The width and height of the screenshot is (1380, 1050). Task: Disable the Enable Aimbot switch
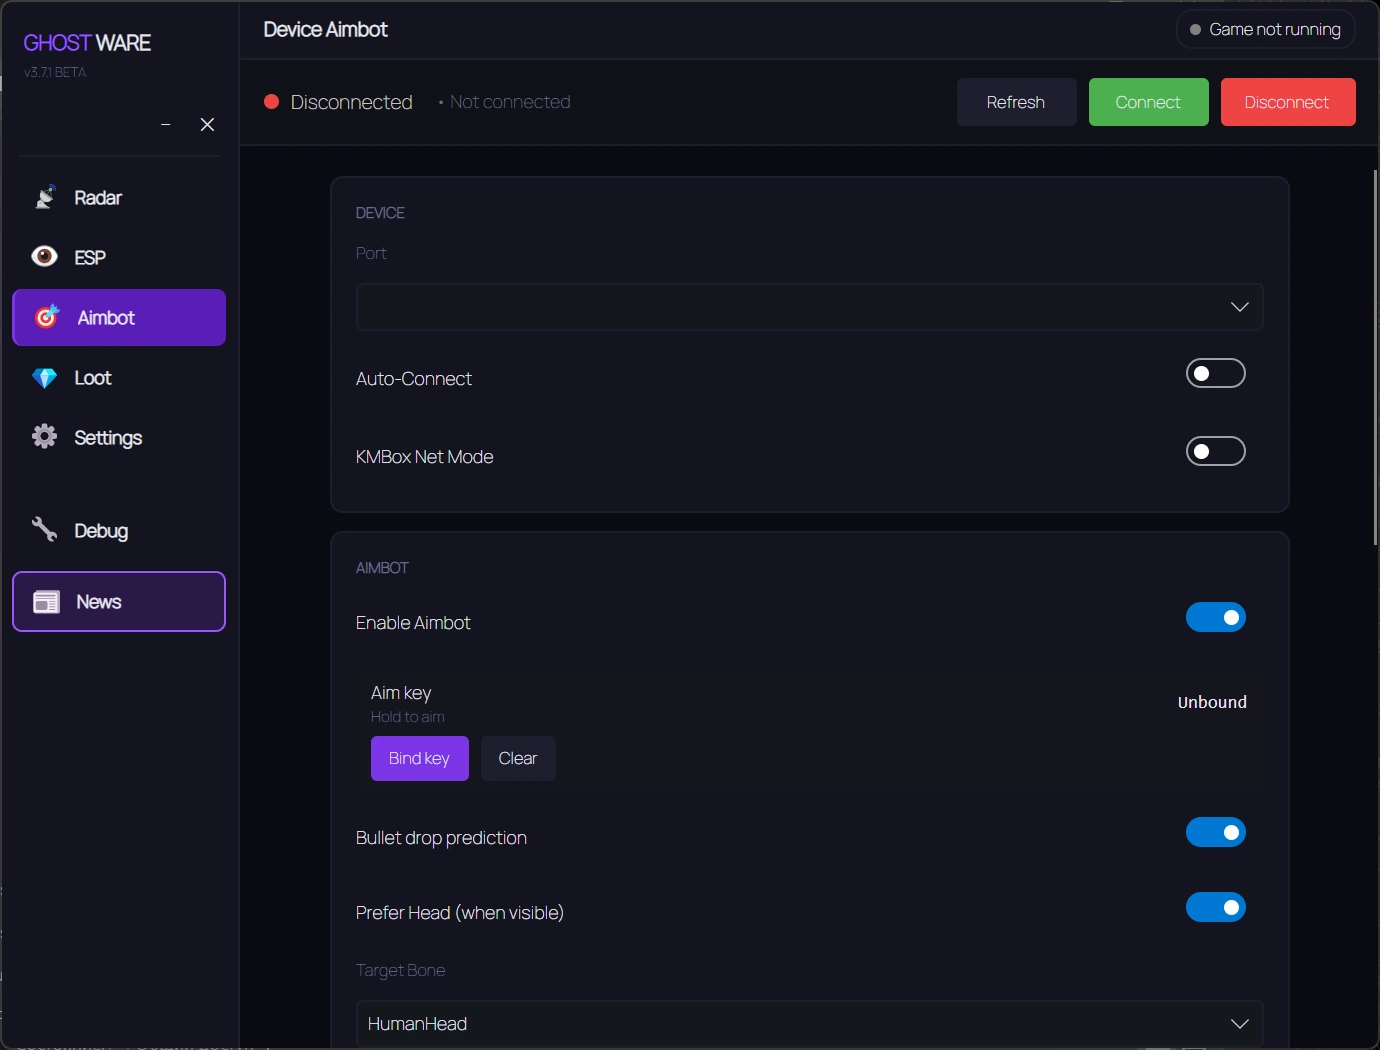coord(1216,617)
